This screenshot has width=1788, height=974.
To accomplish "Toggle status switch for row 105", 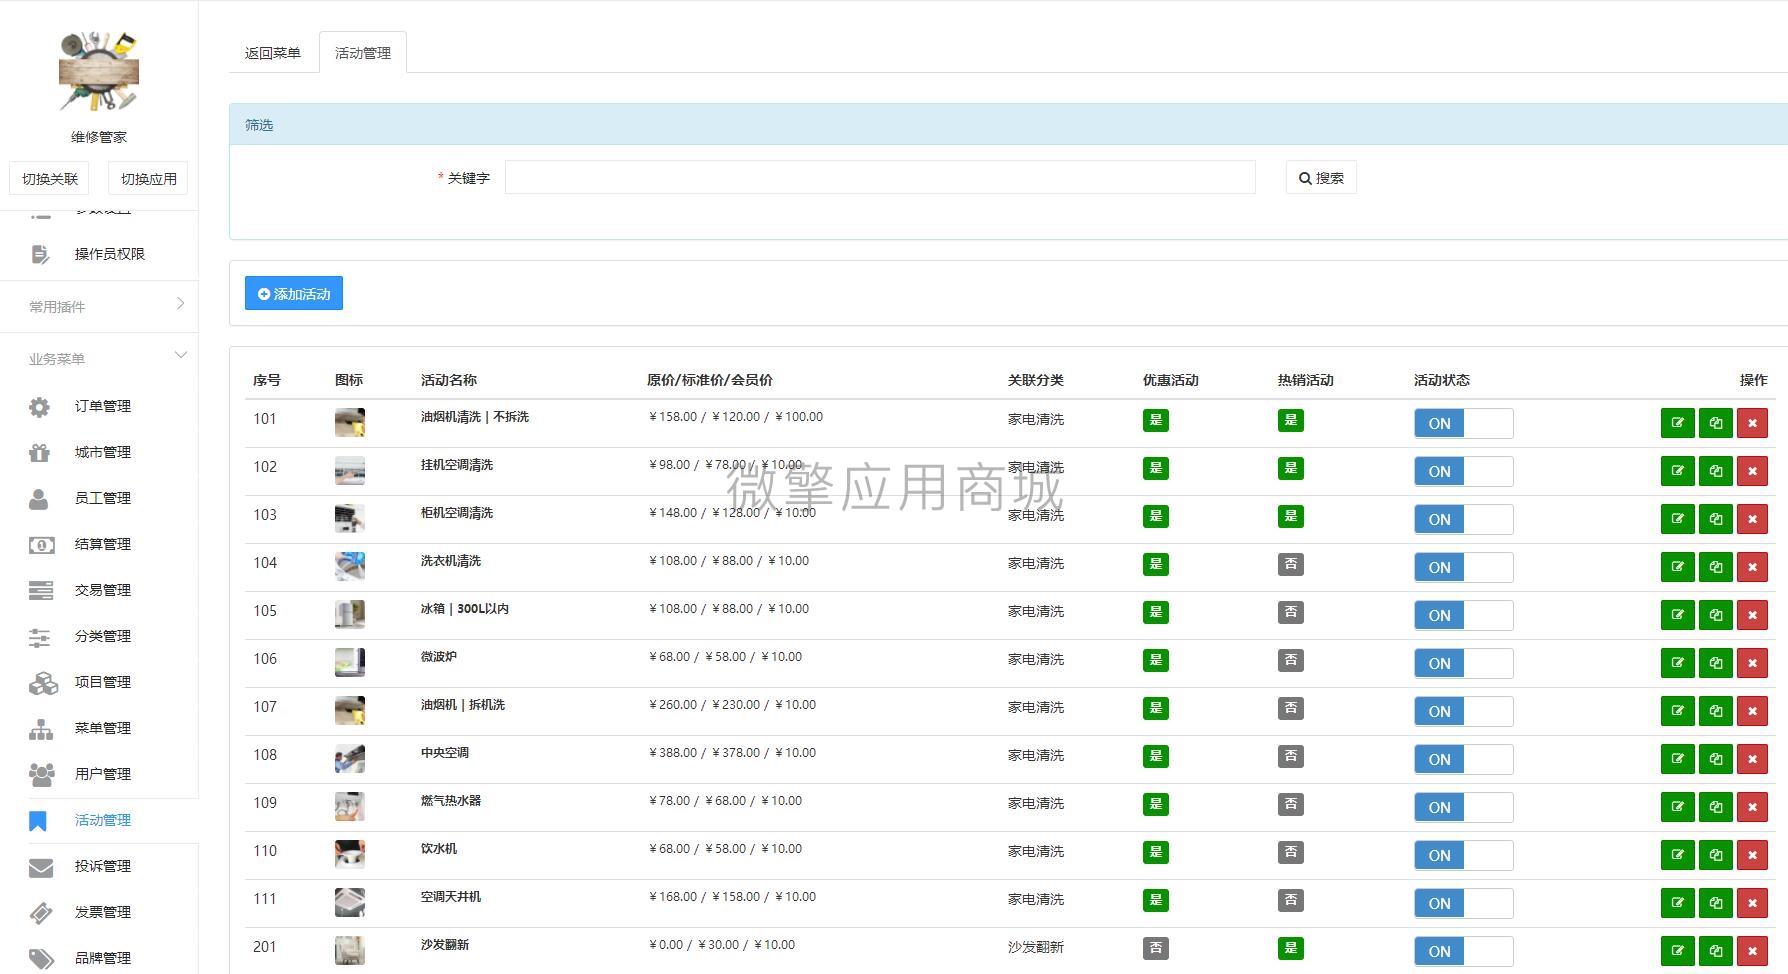I will pos(1463,615).
